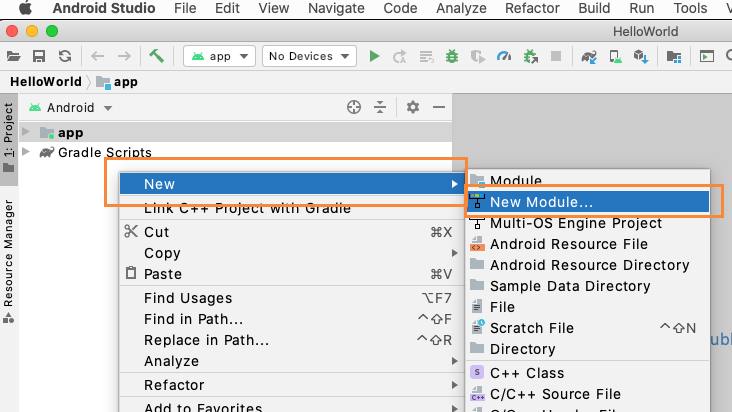732x412 pixels.
Task: Open the Project Structure icon
Action: (674, 57)
